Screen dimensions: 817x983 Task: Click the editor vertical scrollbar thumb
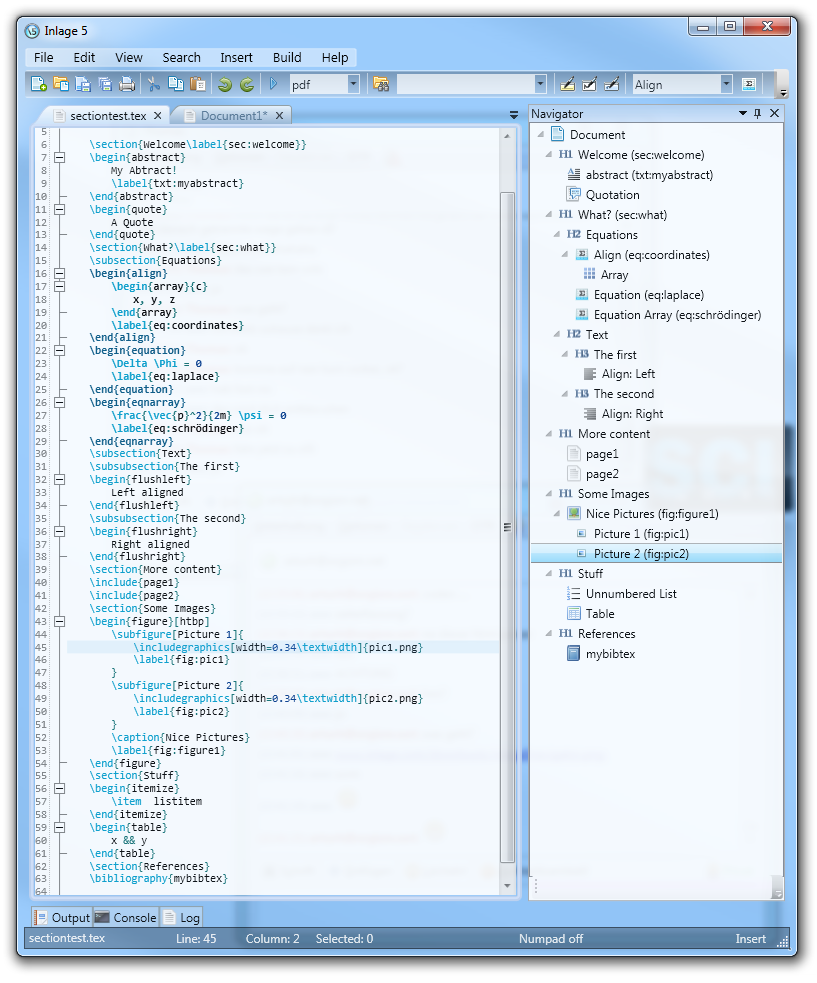pos(507,527)
